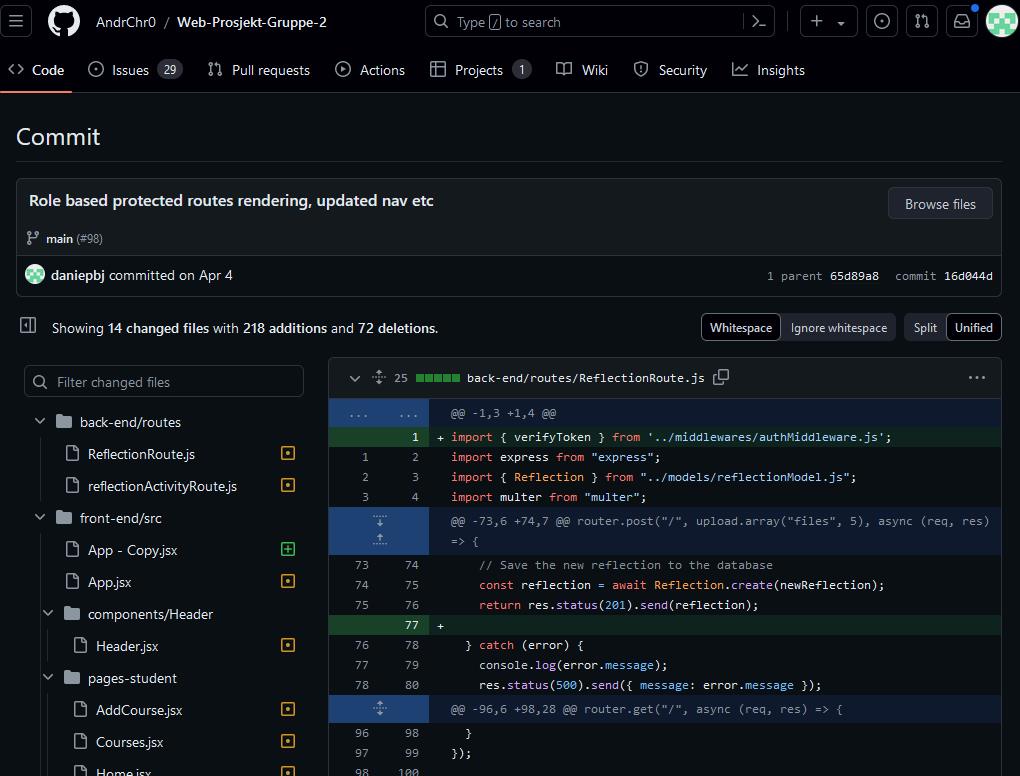Switch to Split diff view
Viewport: 1020px width, 776px height.
pyautogui.click(x=925, y=328)
